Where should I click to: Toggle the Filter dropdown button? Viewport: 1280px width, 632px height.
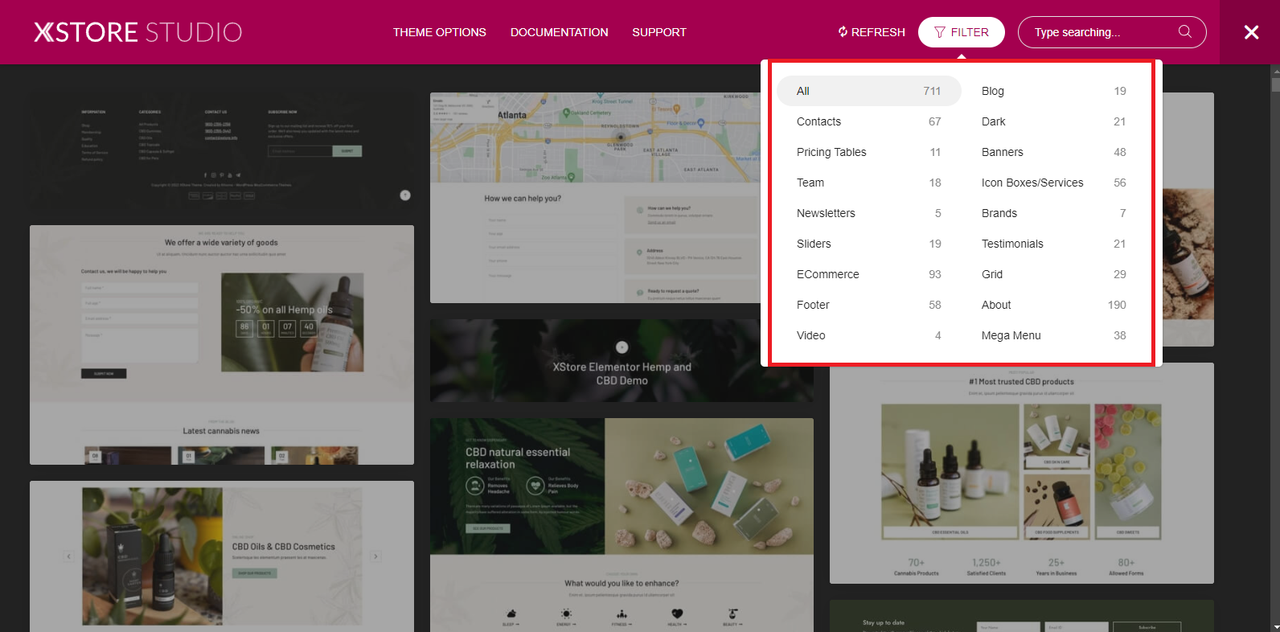[961, 32]
